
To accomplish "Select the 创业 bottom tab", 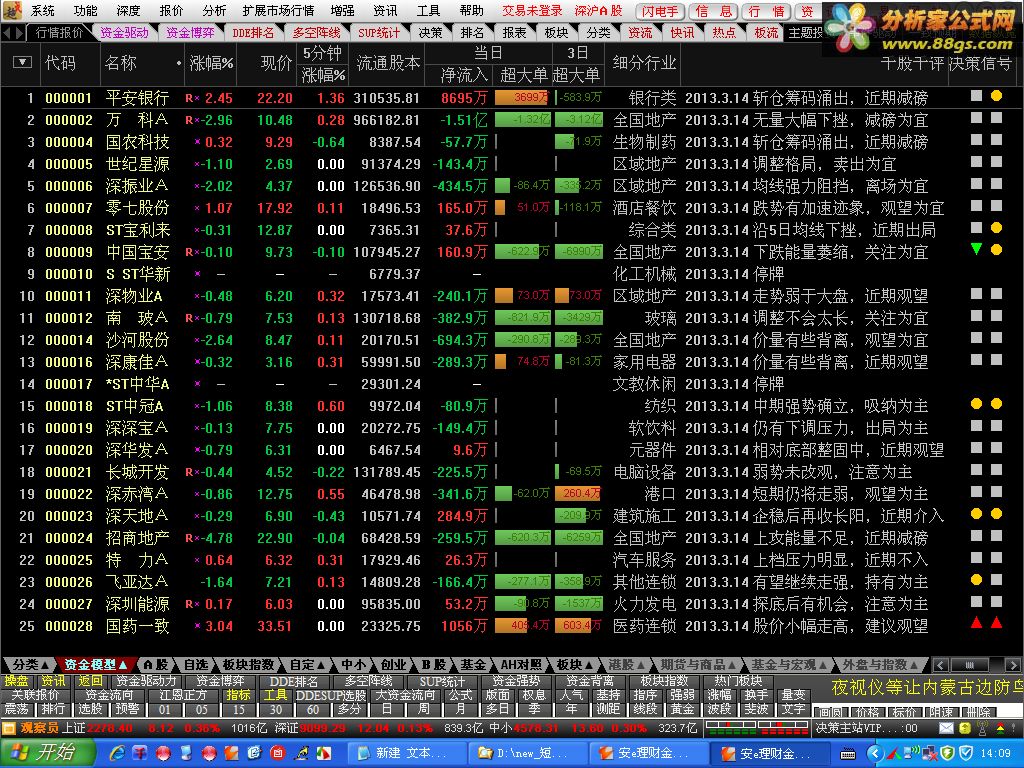I will [x=393, y=664].
